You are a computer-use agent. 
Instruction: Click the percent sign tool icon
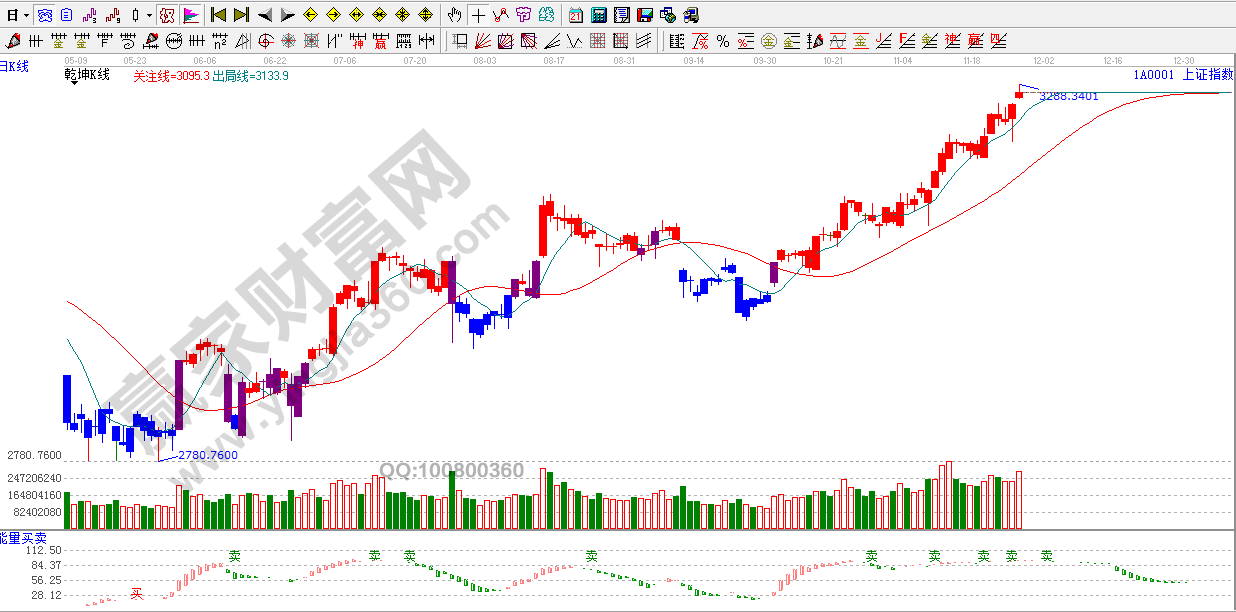(722, 41)
